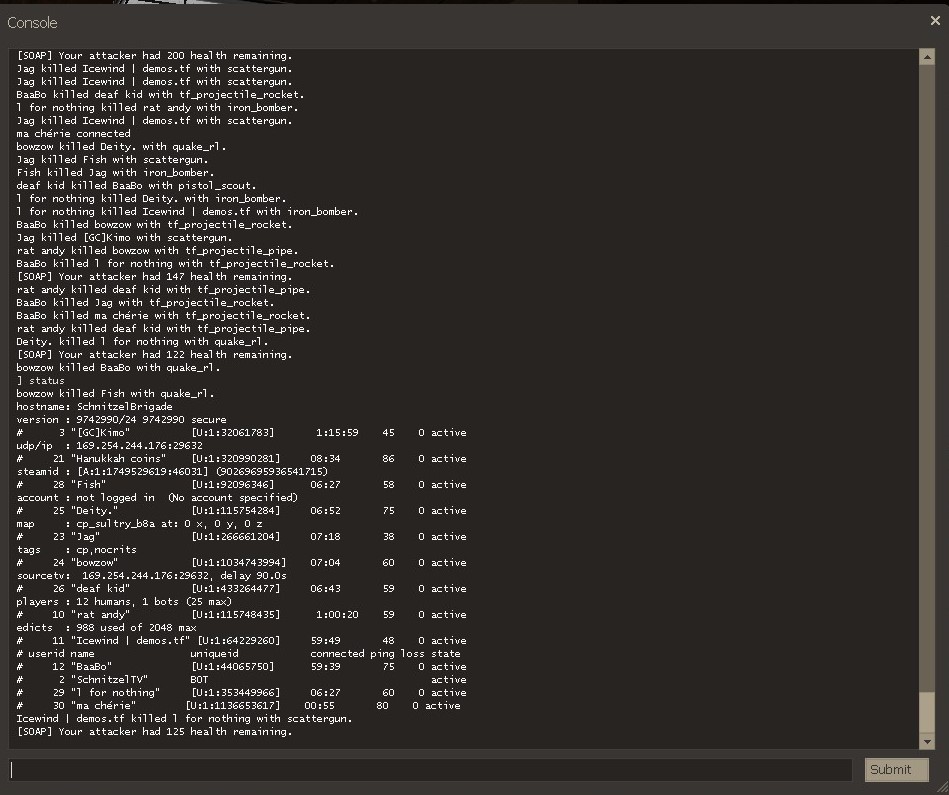The width and height of the screenshot is (949, 795).
Task: Click the "] status" command line
Action: [x=41, y=381]
